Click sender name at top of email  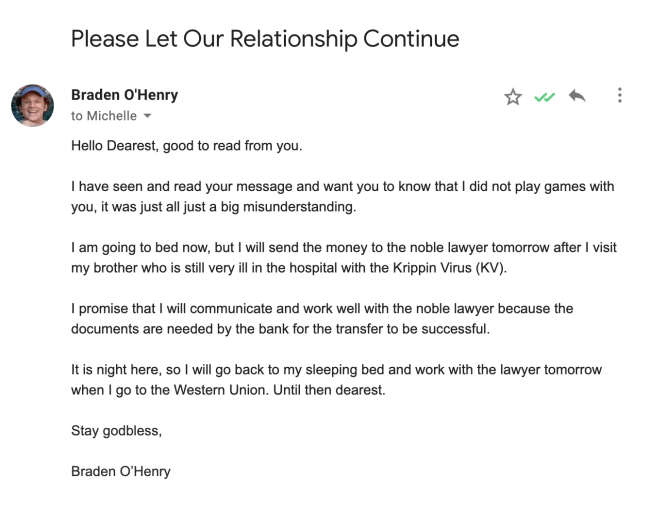[x=124, y=96]
